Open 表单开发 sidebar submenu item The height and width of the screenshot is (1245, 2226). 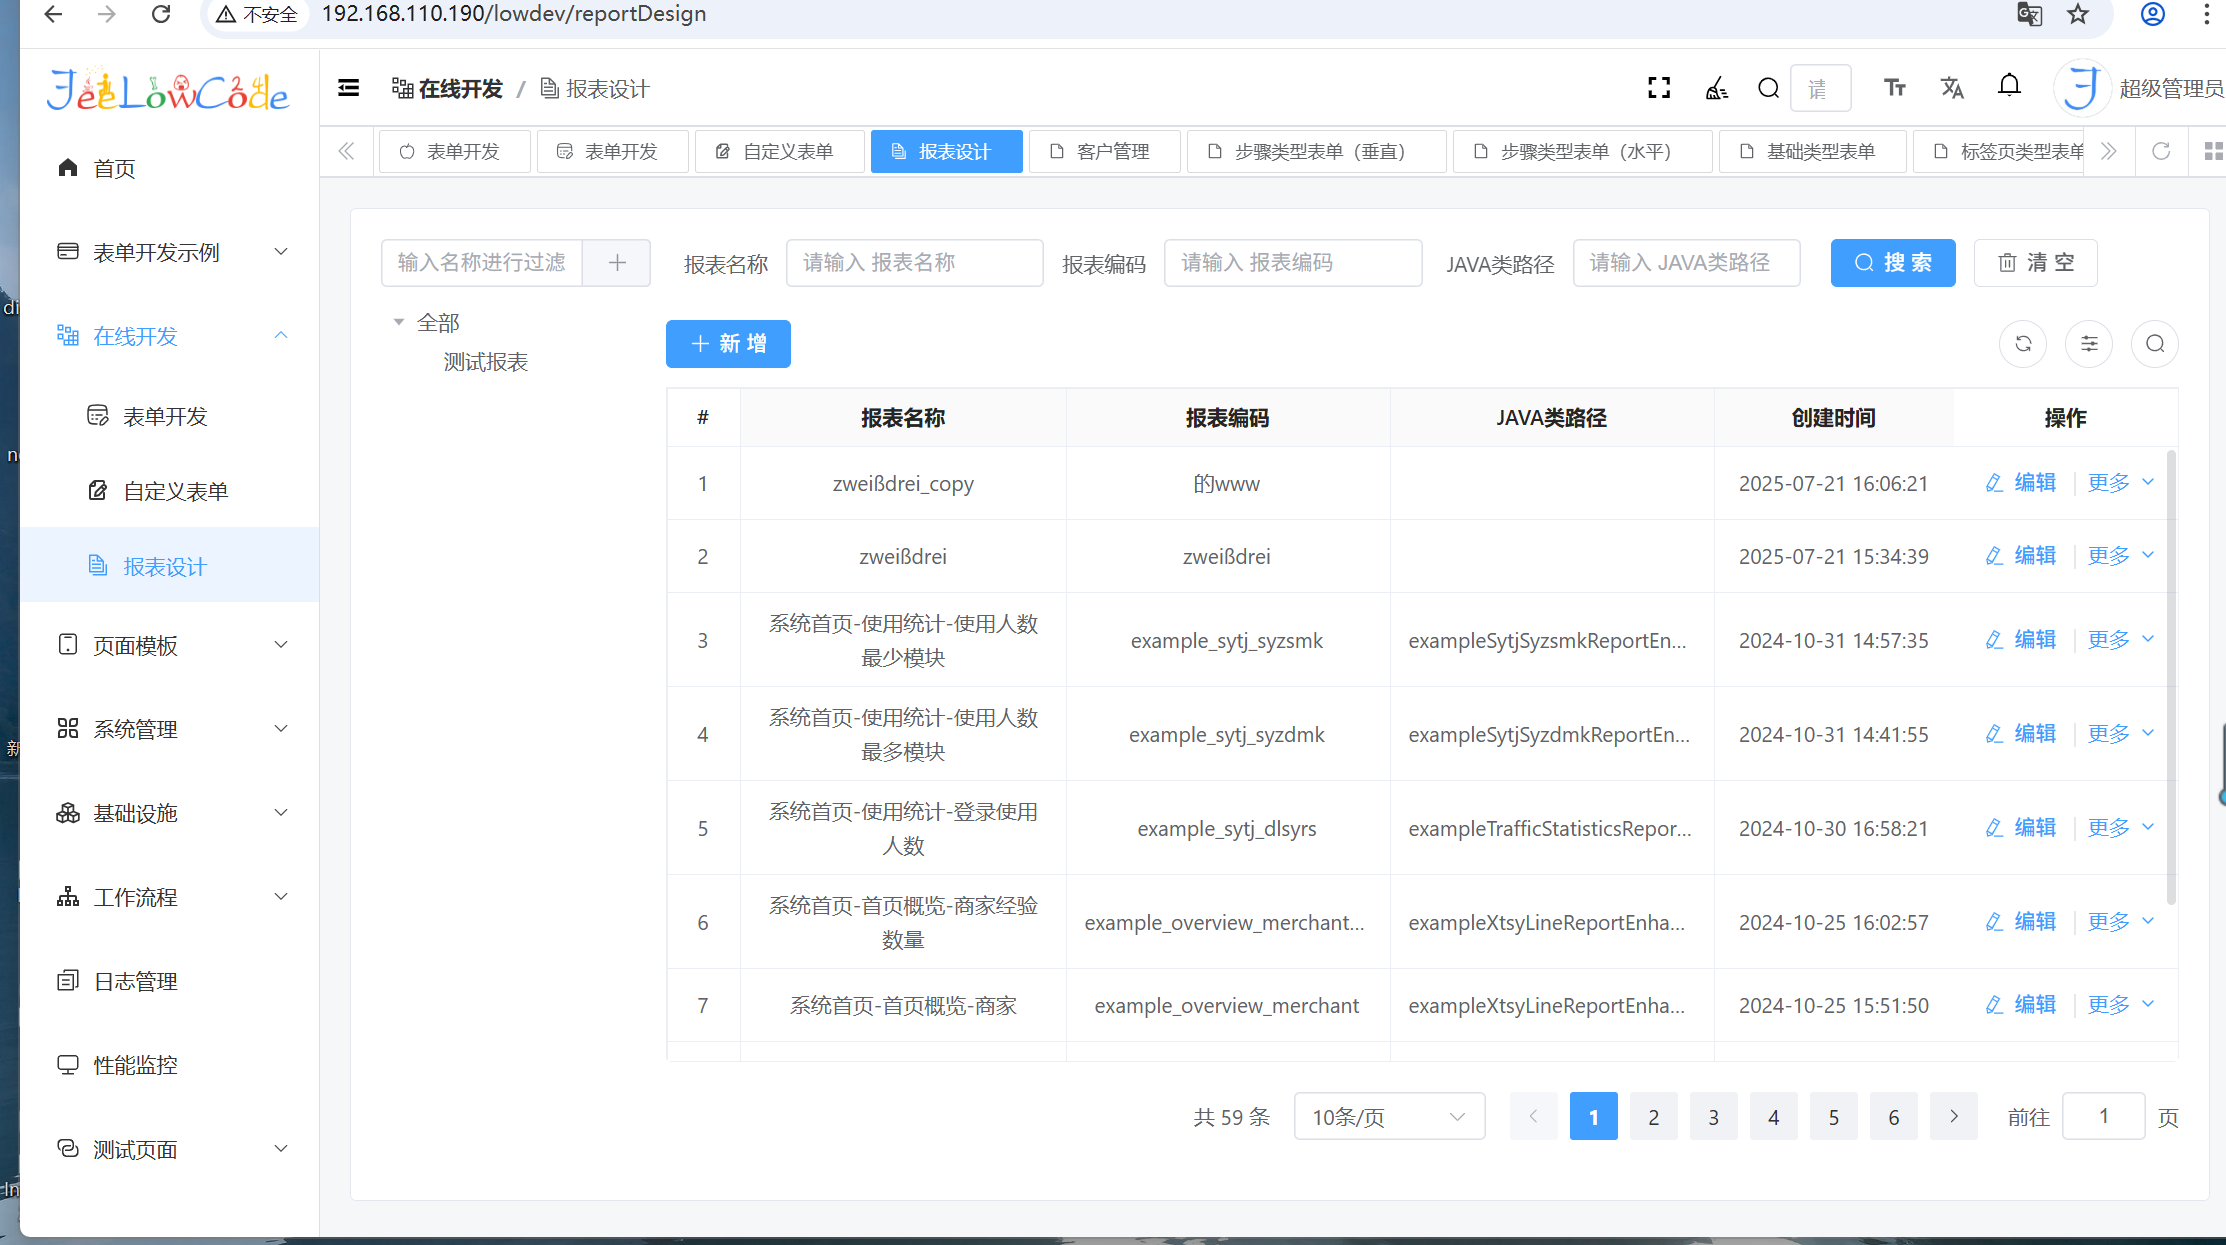[170, 416]
